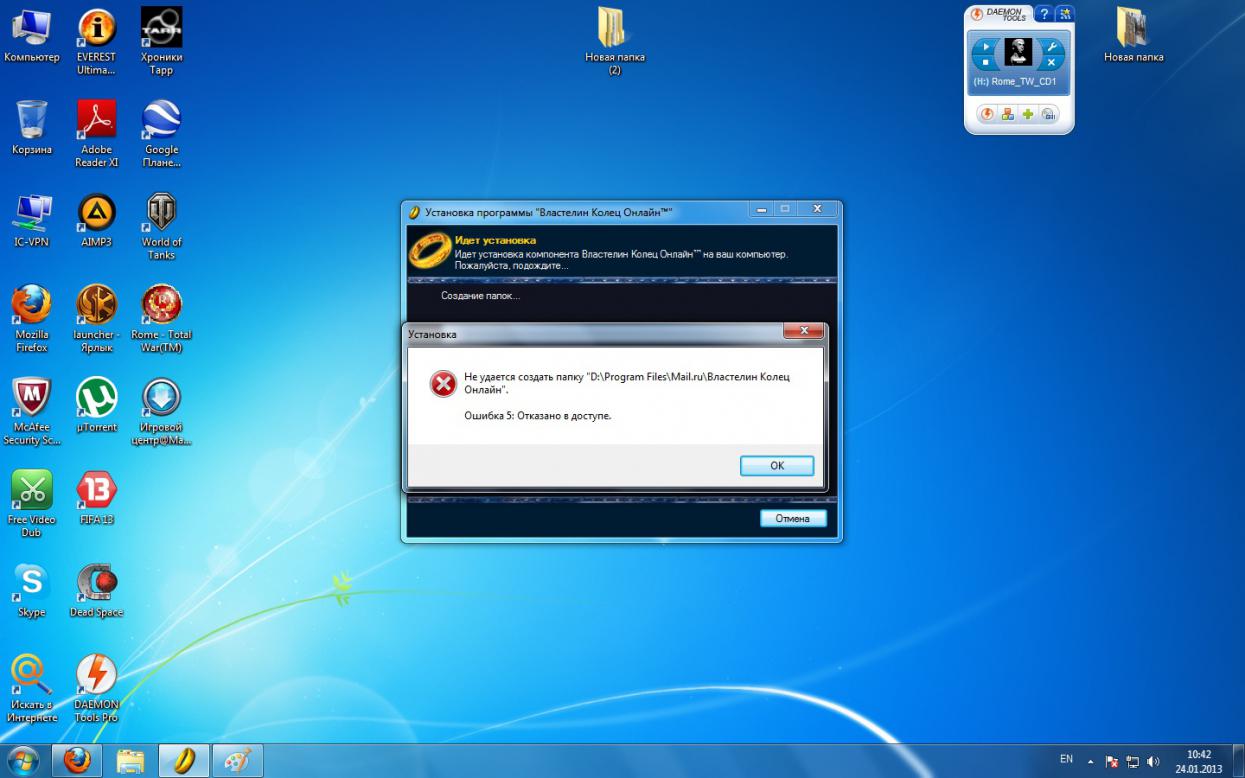Select the DAEMON Tools Pro desktop shortcut
Viewport: 1245px width, 778px height.
point(96,689)
